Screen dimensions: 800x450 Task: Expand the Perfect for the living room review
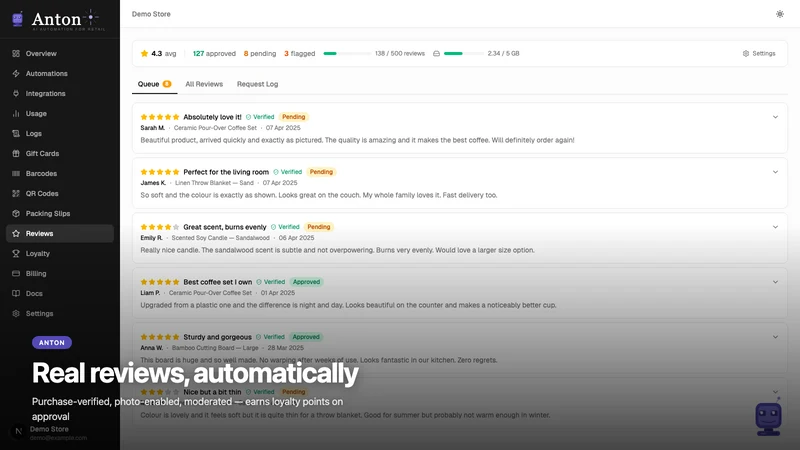[775, 172]
